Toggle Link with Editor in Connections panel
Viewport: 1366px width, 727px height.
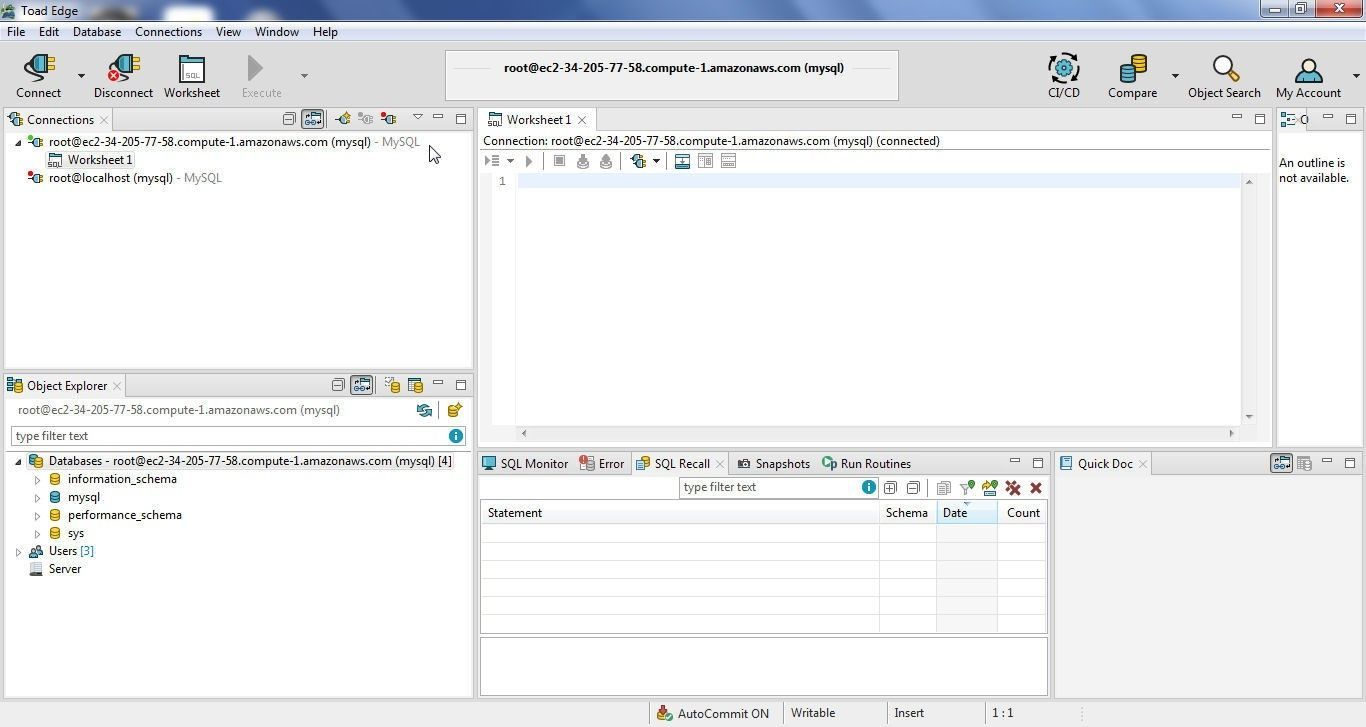point(313,119)
